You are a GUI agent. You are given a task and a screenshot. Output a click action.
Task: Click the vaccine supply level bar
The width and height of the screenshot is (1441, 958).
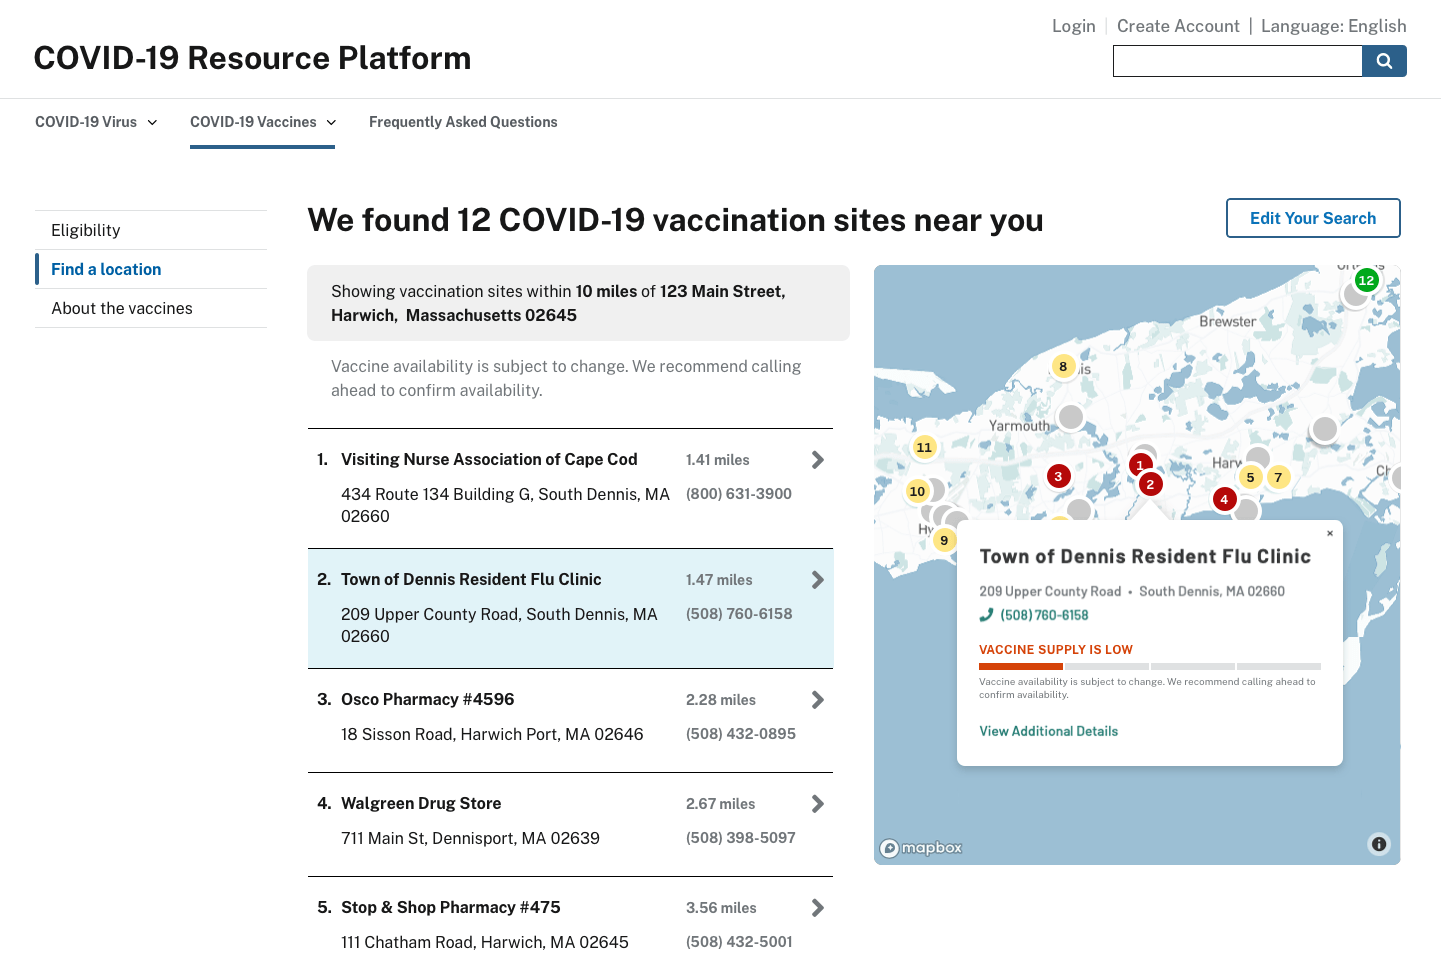[x=1150, y=666]
